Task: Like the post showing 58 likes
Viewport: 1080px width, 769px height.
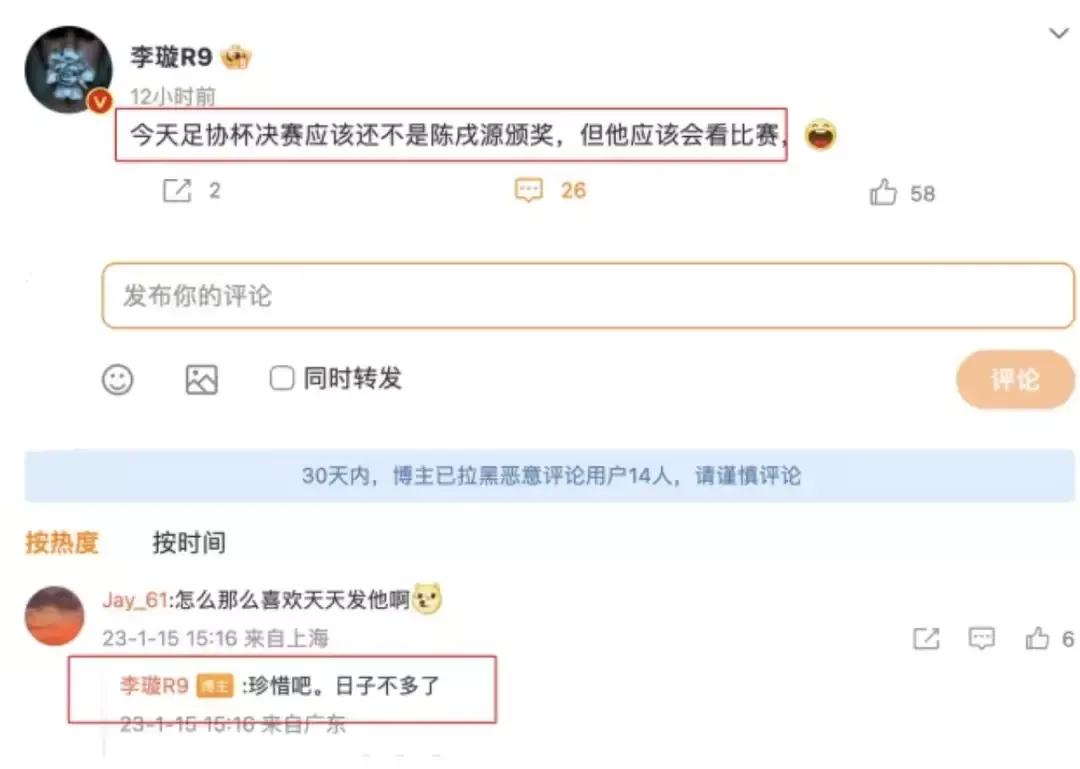Action: click(x=883, y=193)
